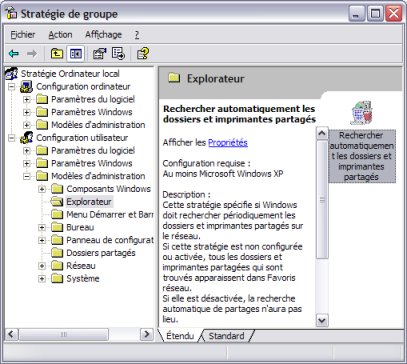407x364 pixels.
Task: Go back with the green left arrow
Action: coord(14,53)
